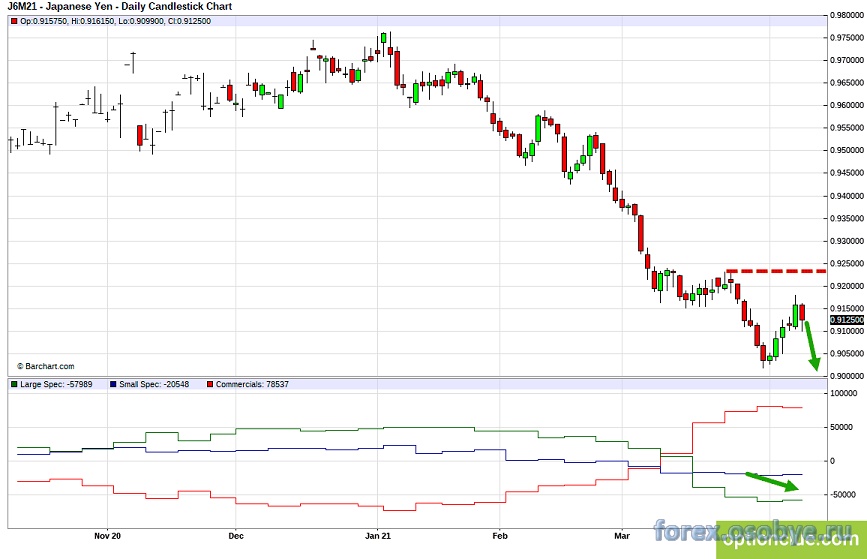Image resolution: width=867 pixels, height=559 pixels.
Task: Click the 'Jan 21' date axis label
Action: 378,536
